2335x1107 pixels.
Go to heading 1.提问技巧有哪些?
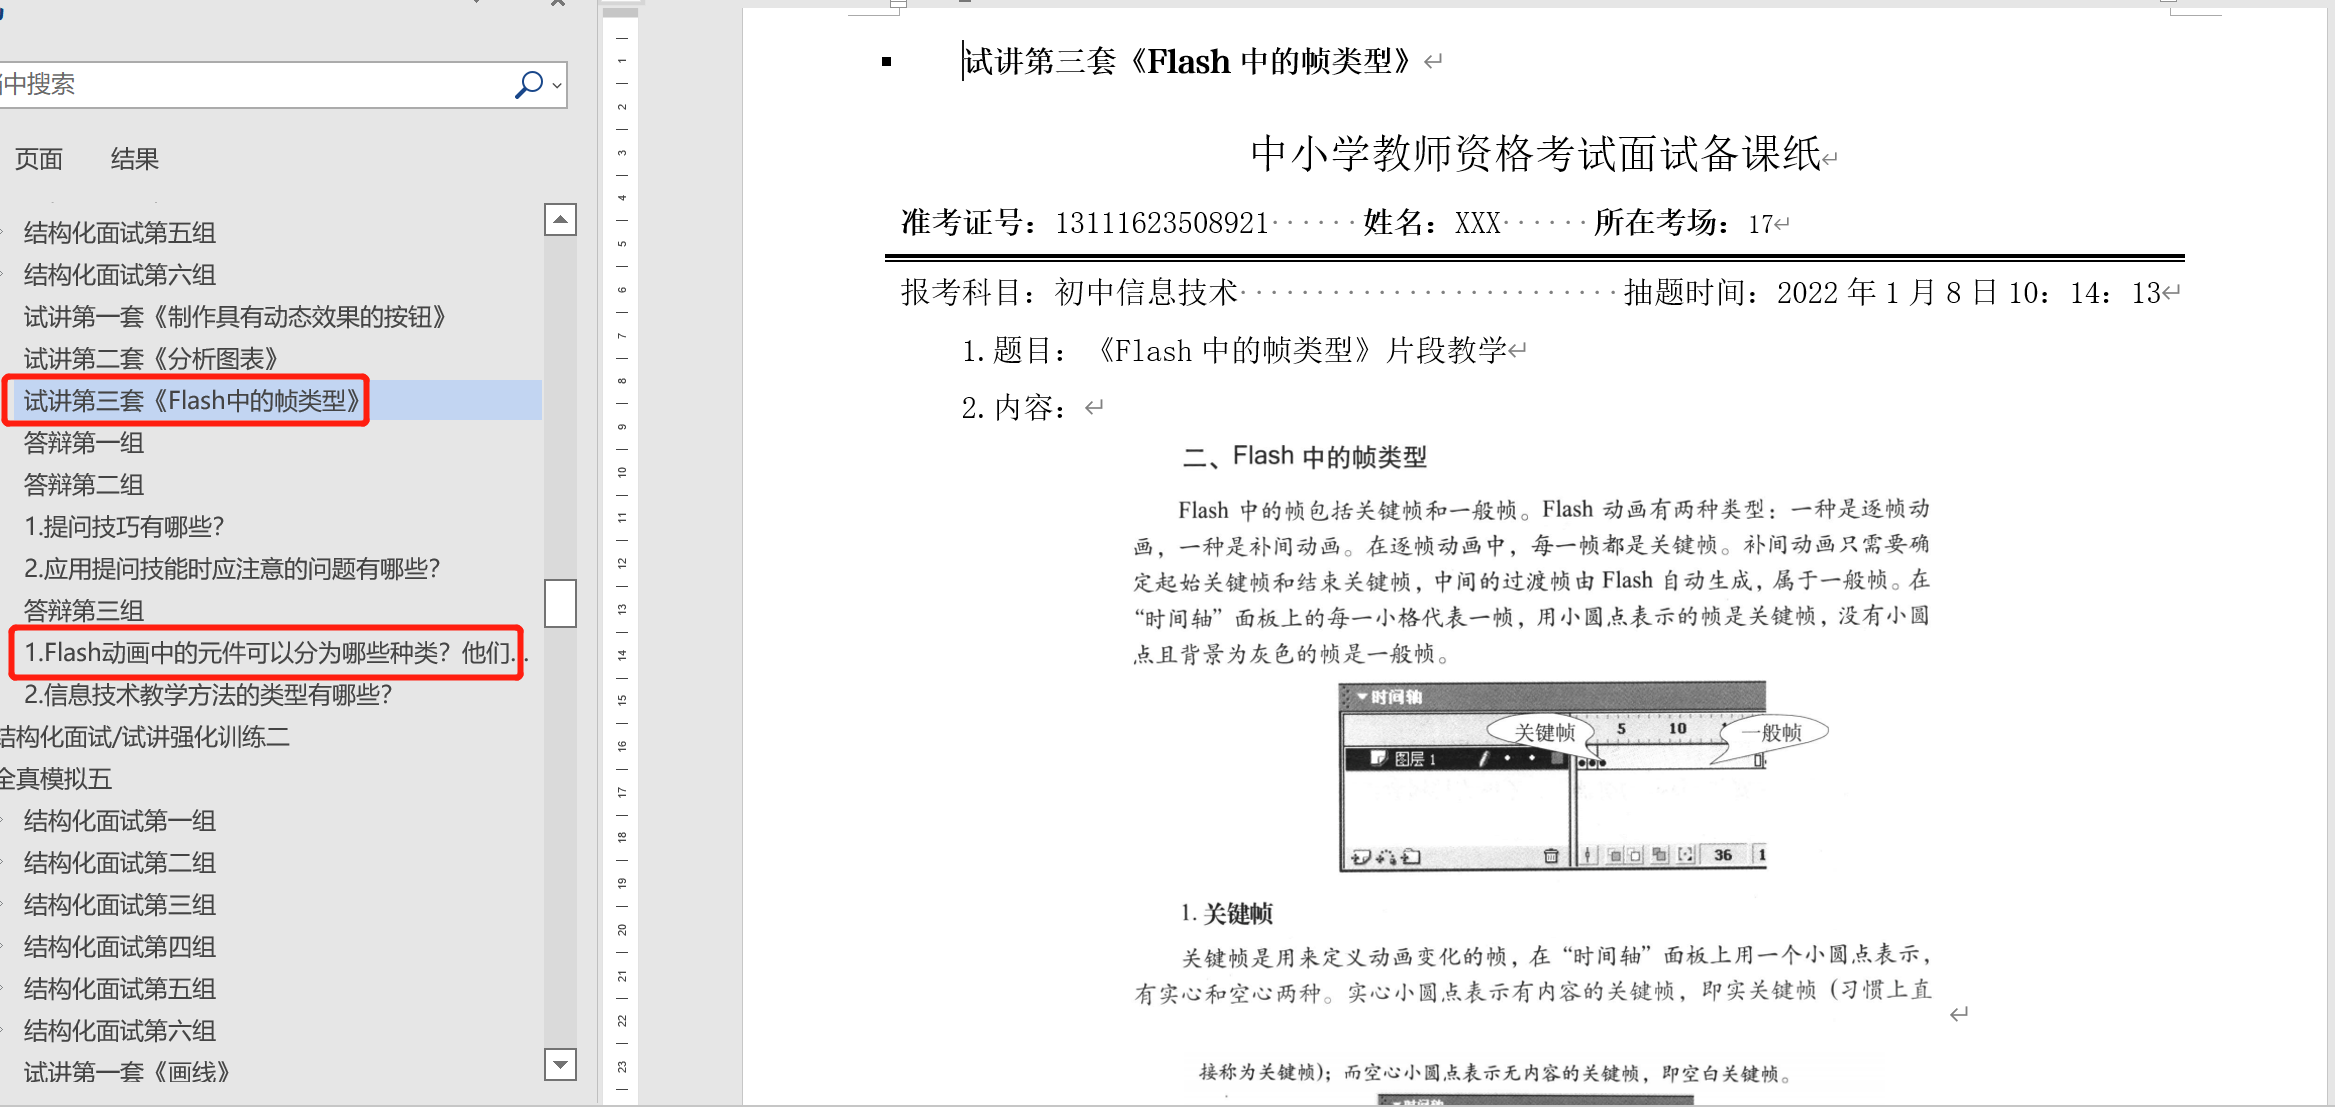[x=124, y=527]
